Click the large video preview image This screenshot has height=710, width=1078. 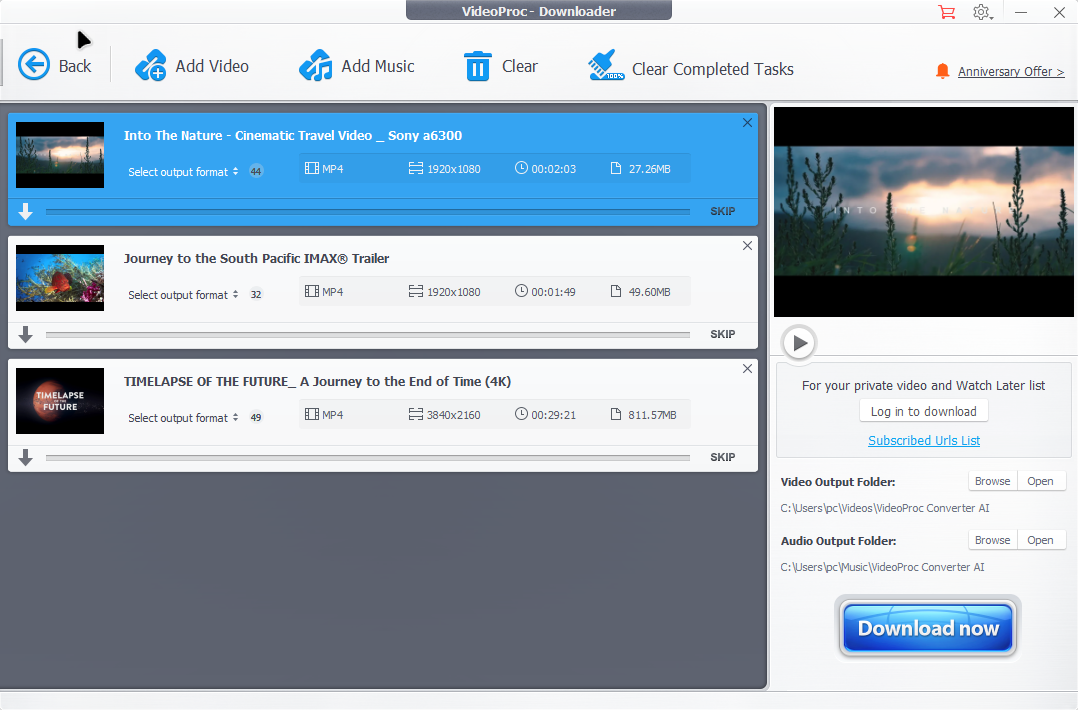[x=923, y=212]
